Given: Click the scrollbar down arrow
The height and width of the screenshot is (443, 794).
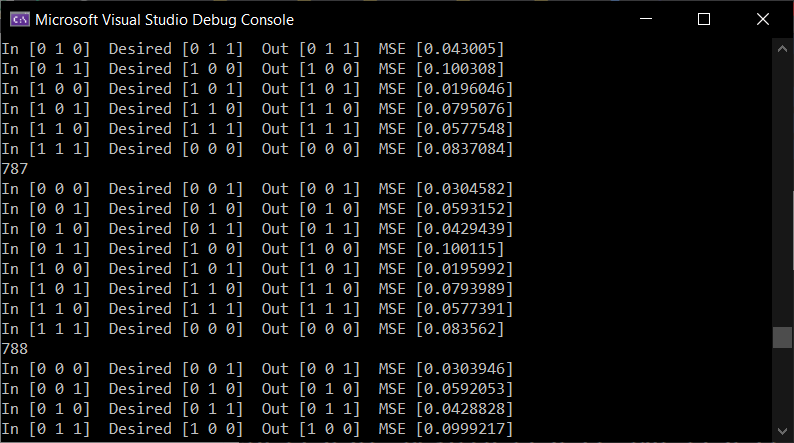Looking at the screenshot, I should click(x=782, y=431).
